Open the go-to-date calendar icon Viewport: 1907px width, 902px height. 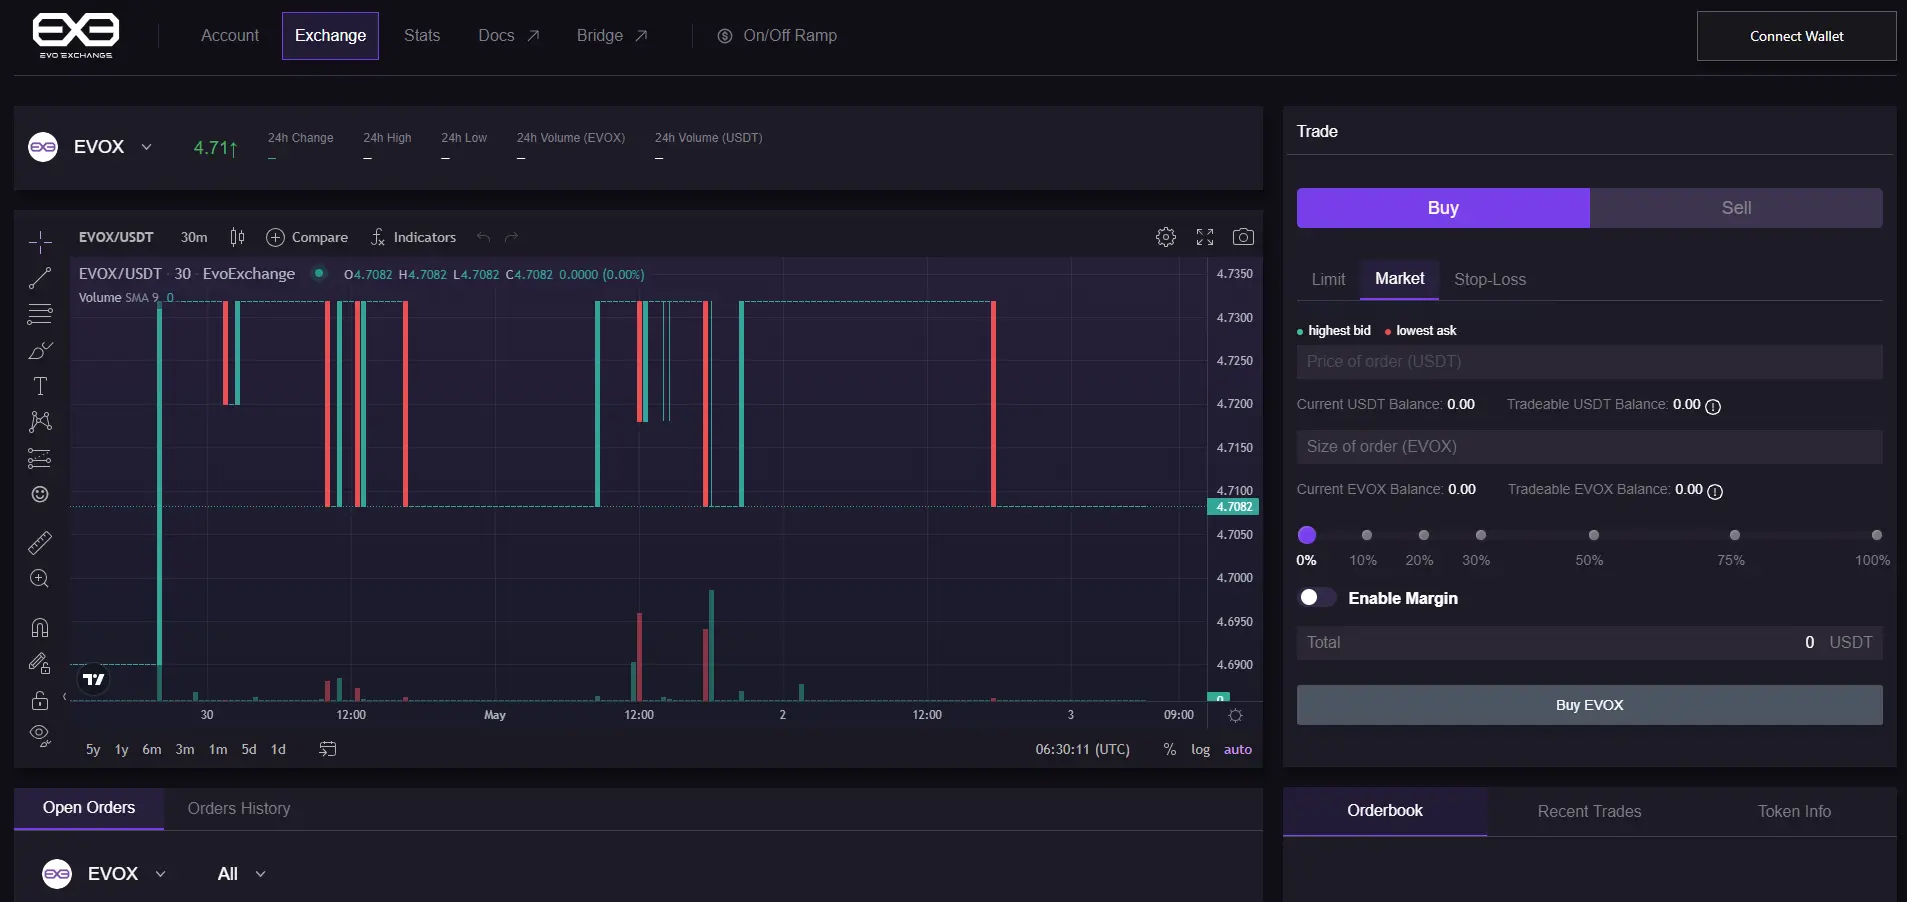point(327,749)
